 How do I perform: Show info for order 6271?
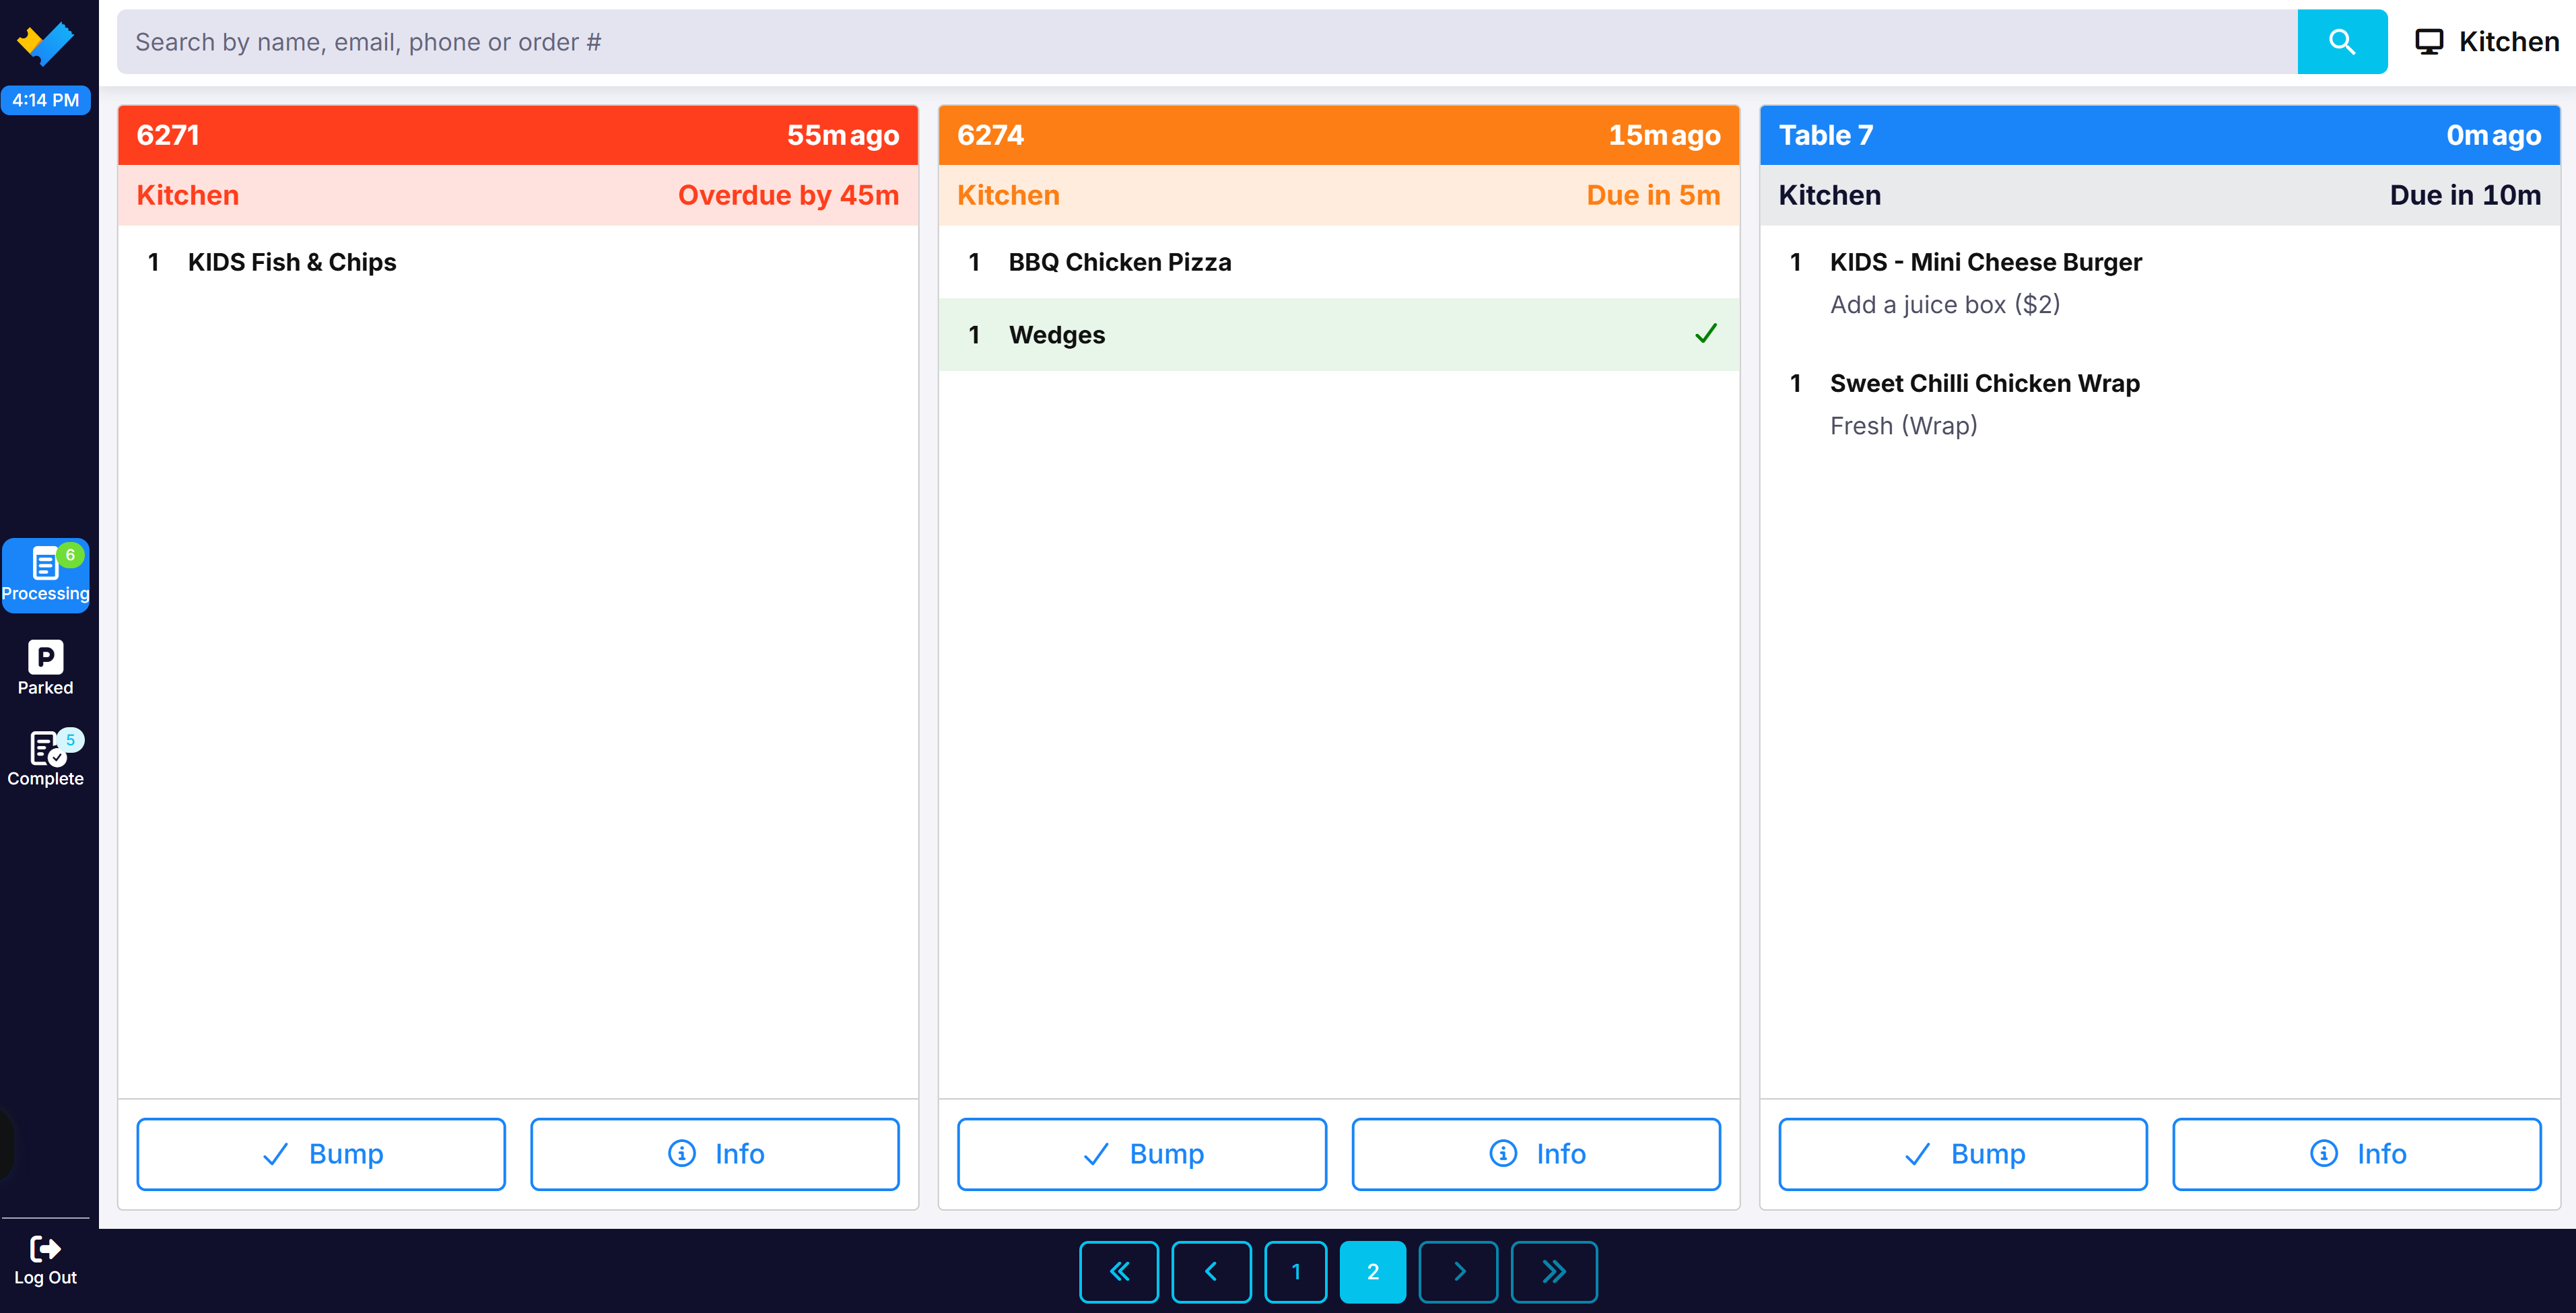point(715,1154)
